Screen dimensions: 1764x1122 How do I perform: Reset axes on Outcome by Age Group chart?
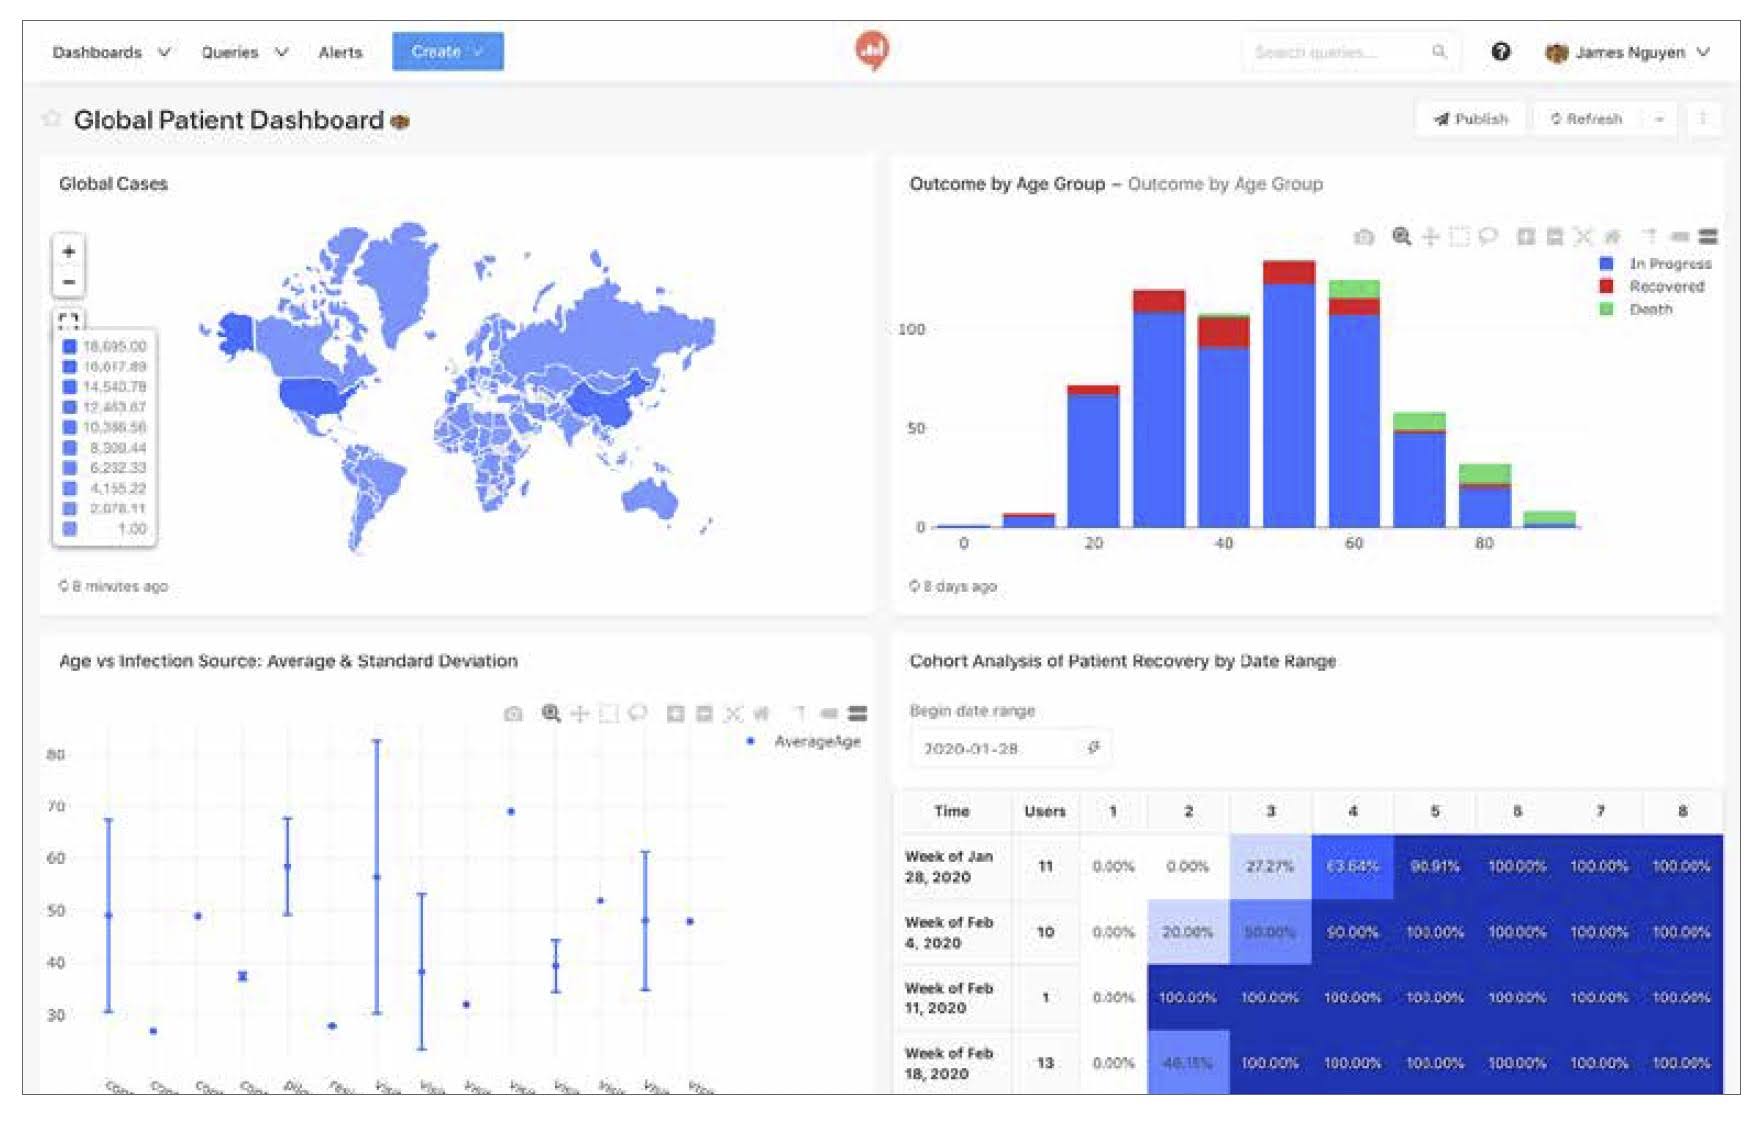1612,237
